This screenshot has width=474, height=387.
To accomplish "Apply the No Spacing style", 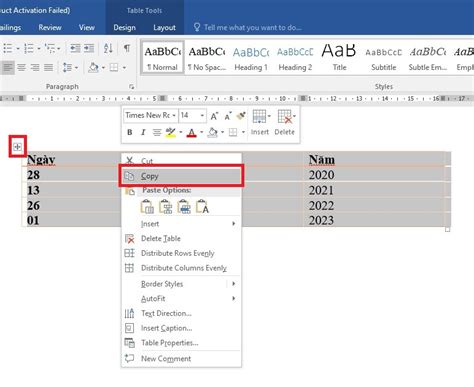I will point(207,57).
